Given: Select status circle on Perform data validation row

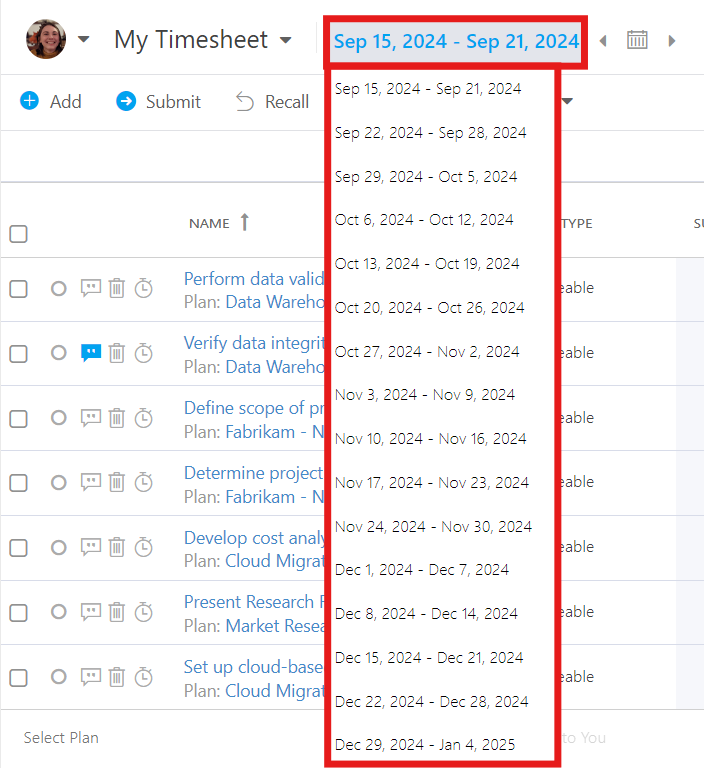Looking at the screenshot, I should click(x=58, y=288).
